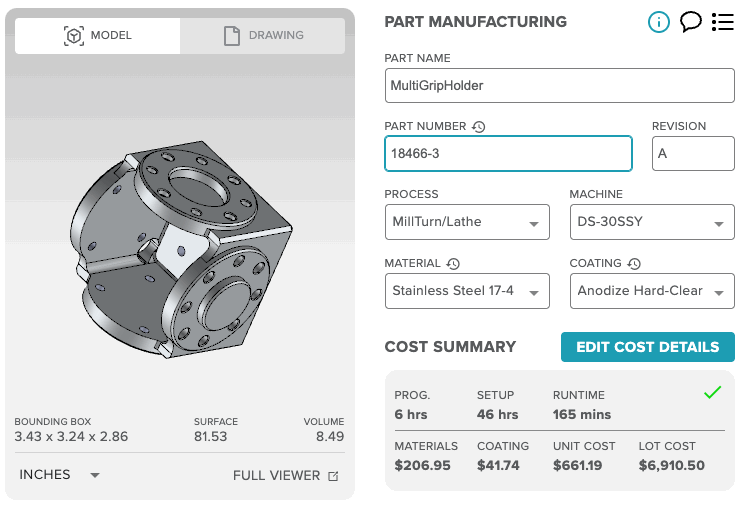This screenshot has height=510, width=752.
Task: Click the history icon beside Part Number
Action: 479,127
